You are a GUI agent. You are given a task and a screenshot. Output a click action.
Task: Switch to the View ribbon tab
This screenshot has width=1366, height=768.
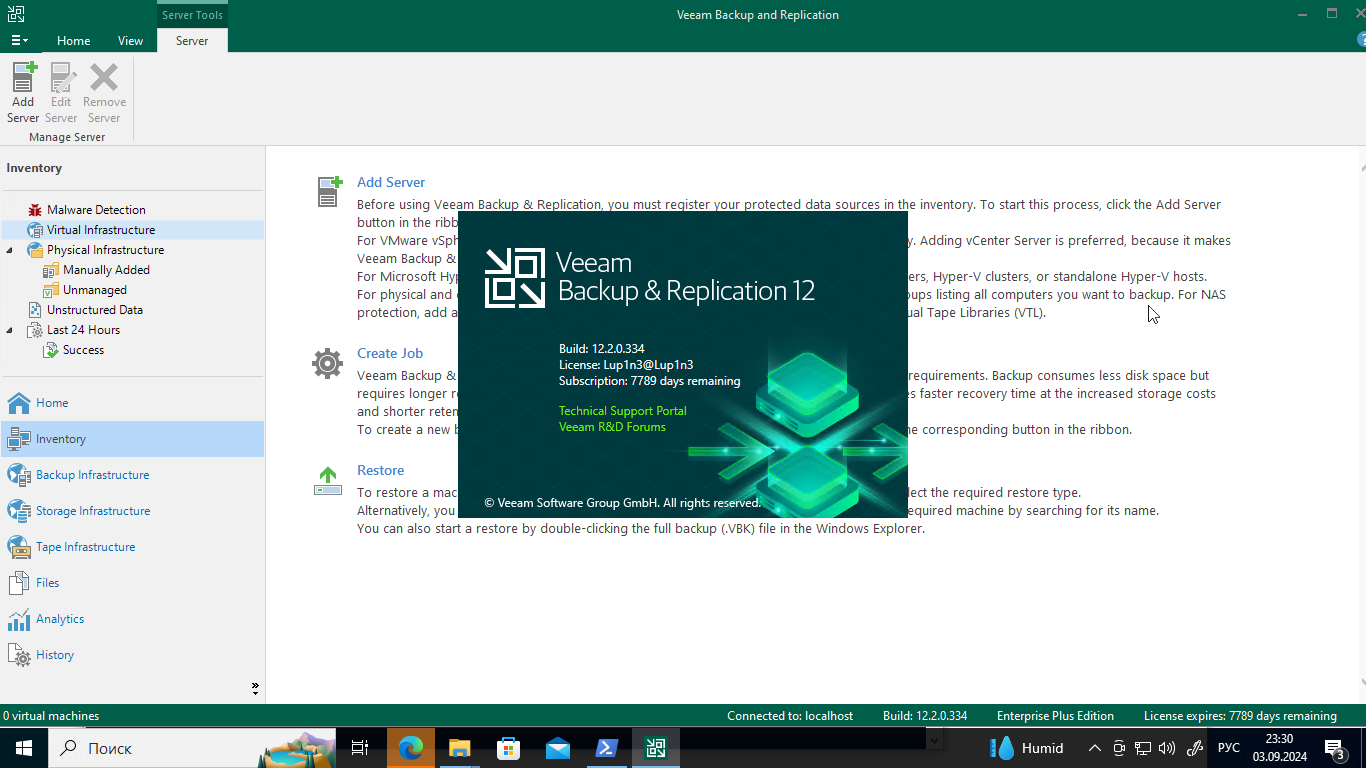tap(130, 41)
